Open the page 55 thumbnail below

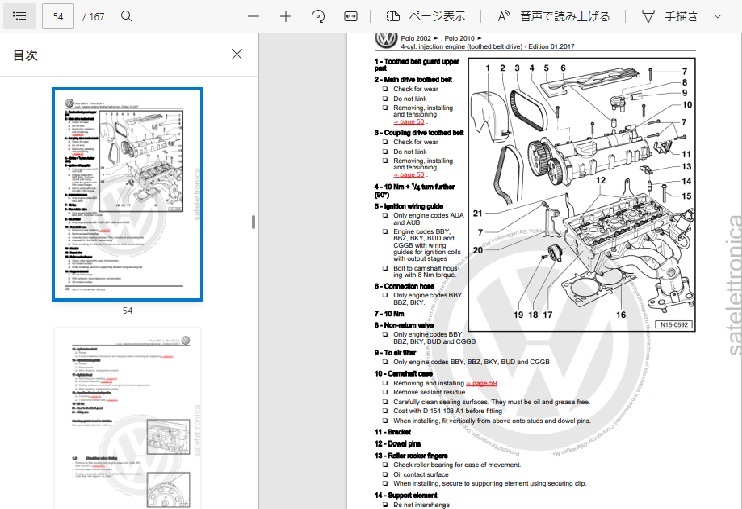pos(127,419)
